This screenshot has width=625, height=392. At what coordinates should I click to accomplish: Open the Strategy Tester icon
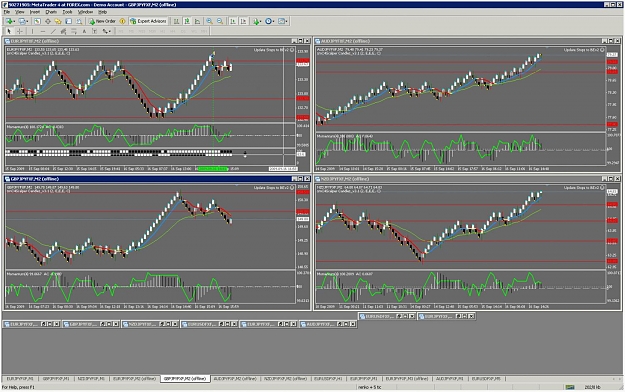click(79, 21)
